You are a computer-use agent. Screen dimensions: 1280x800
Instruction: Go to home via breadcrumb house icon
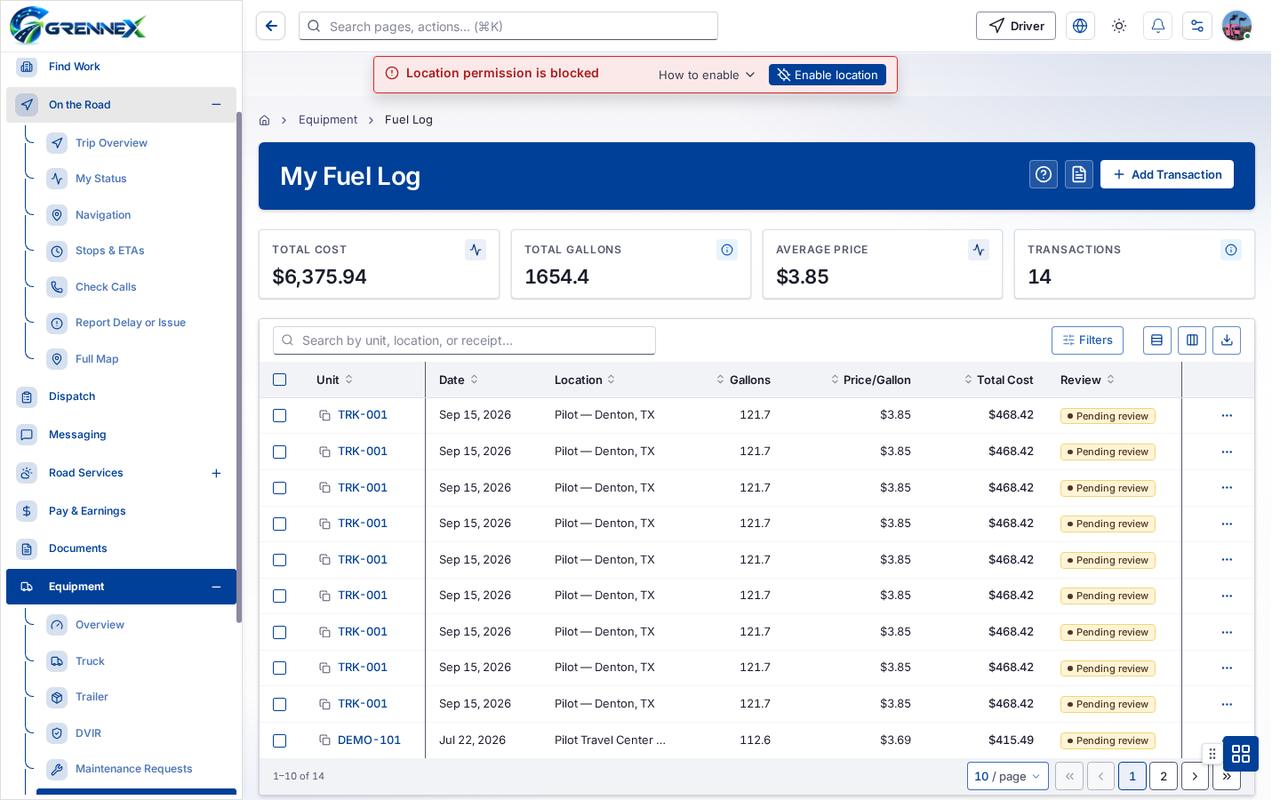(264, 120)
